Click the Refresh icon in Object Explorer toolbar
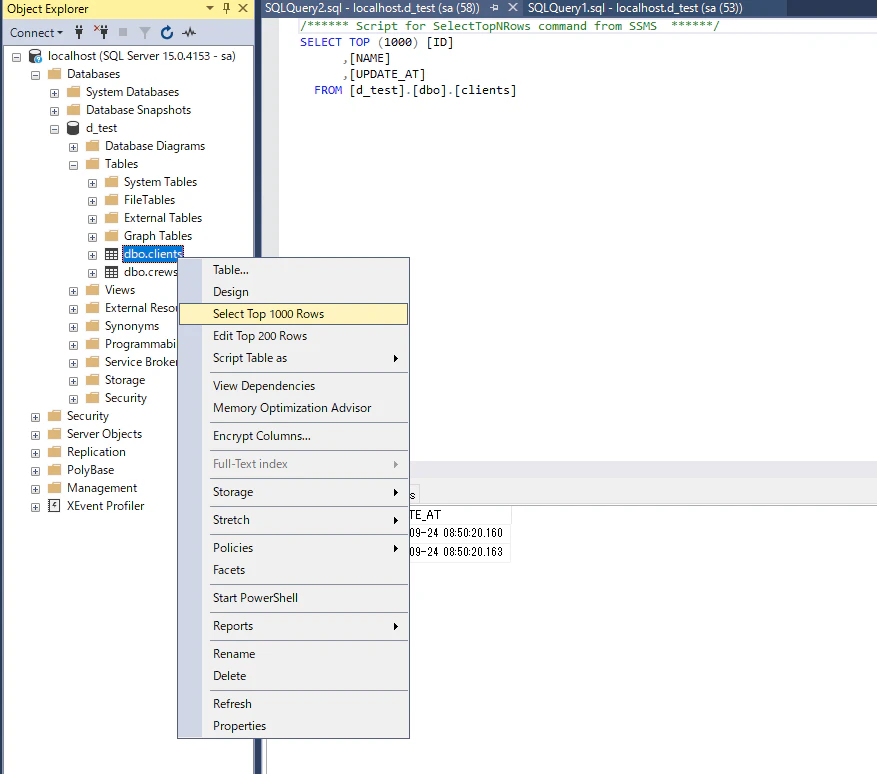The height and width of the screenshot is (774, 877). pyautogui.click(x=167, y=32)
